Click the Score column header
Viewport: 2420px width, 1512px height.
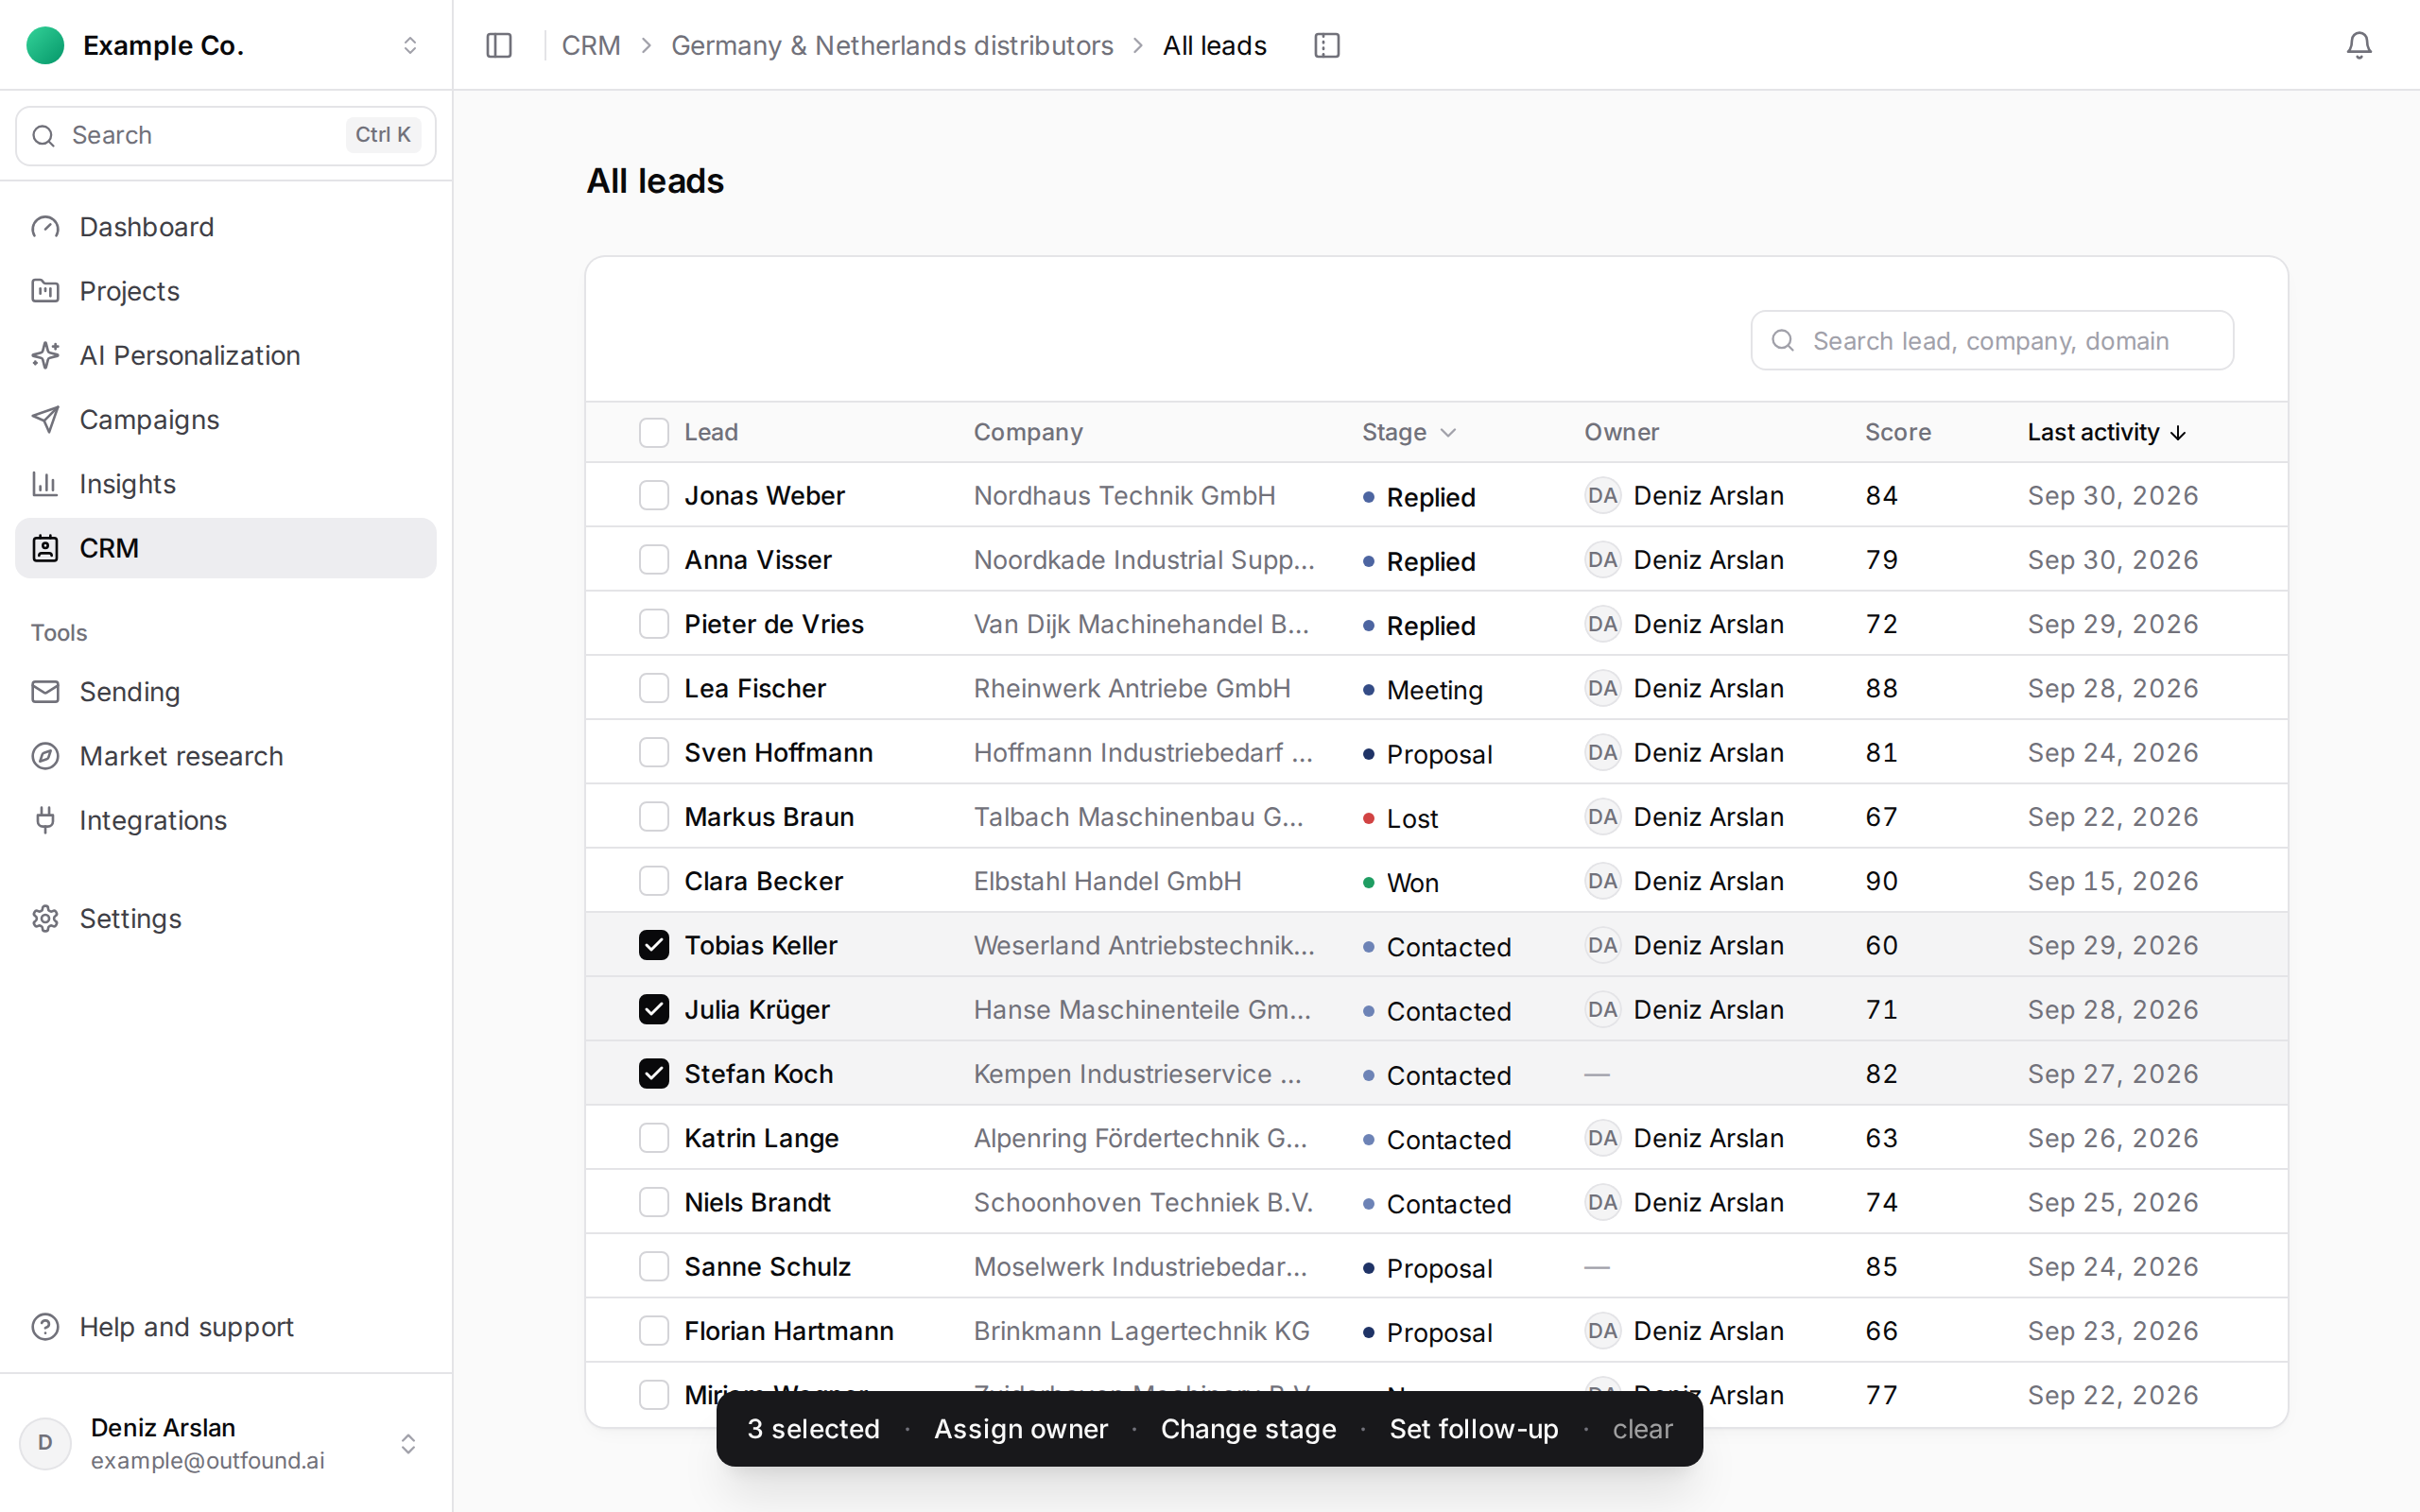point(1897,432)
